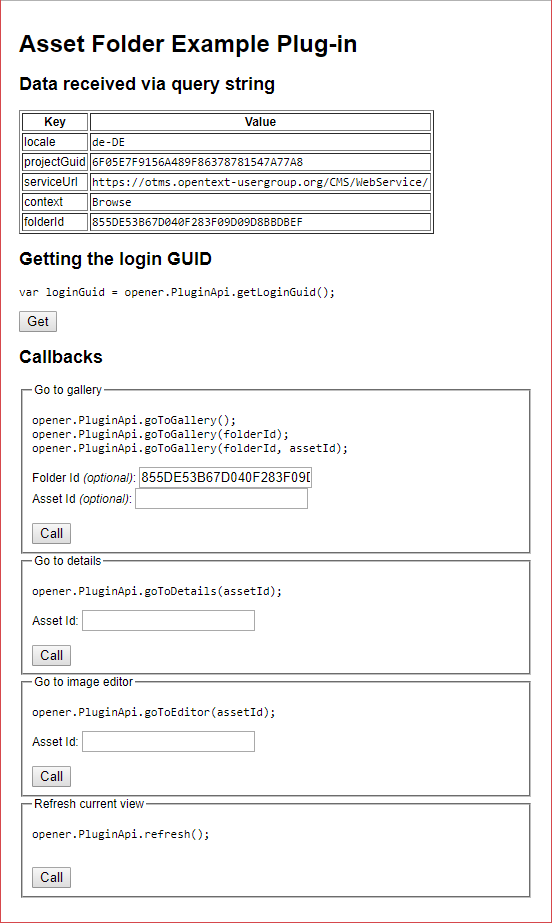Select the serviceUrl value cell
This screenshot has width=552, height=923.
260,182
